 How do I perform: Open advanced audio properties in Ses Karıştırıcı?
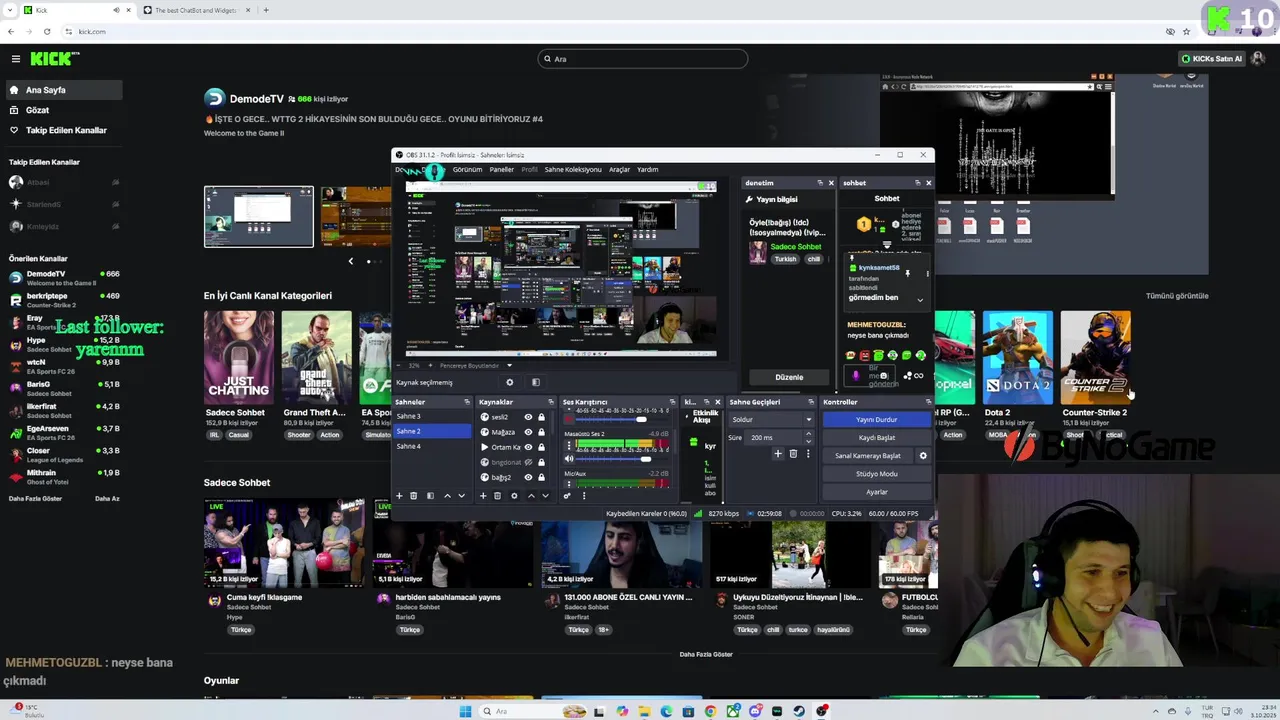click(567, 496)
